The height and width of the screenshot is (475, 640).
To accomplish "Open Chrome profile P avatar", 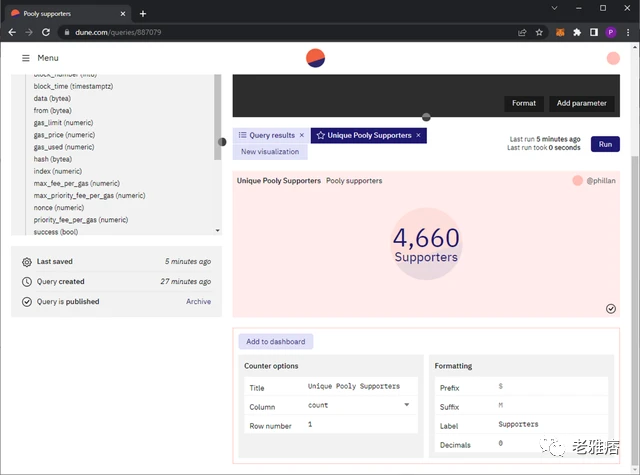I will [611, 32].
